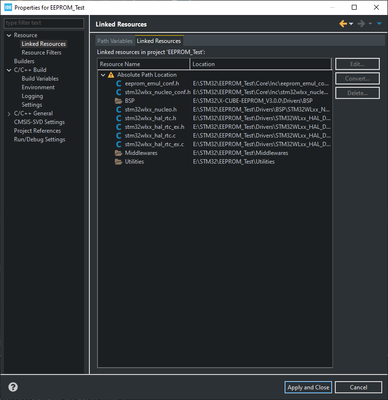Image resolution: width=388 pixels, height=400 pixels.
Task: Open the help question mark icon
Action: 13,387
